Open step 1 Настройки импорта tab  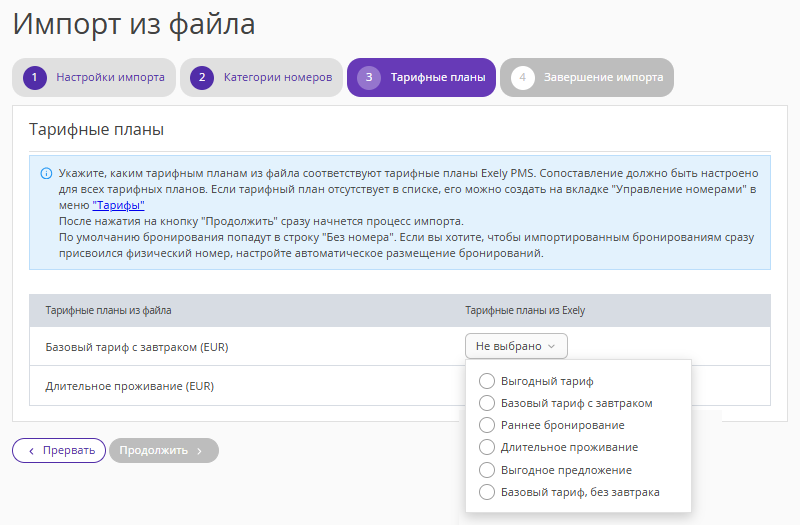click(94, 78)
